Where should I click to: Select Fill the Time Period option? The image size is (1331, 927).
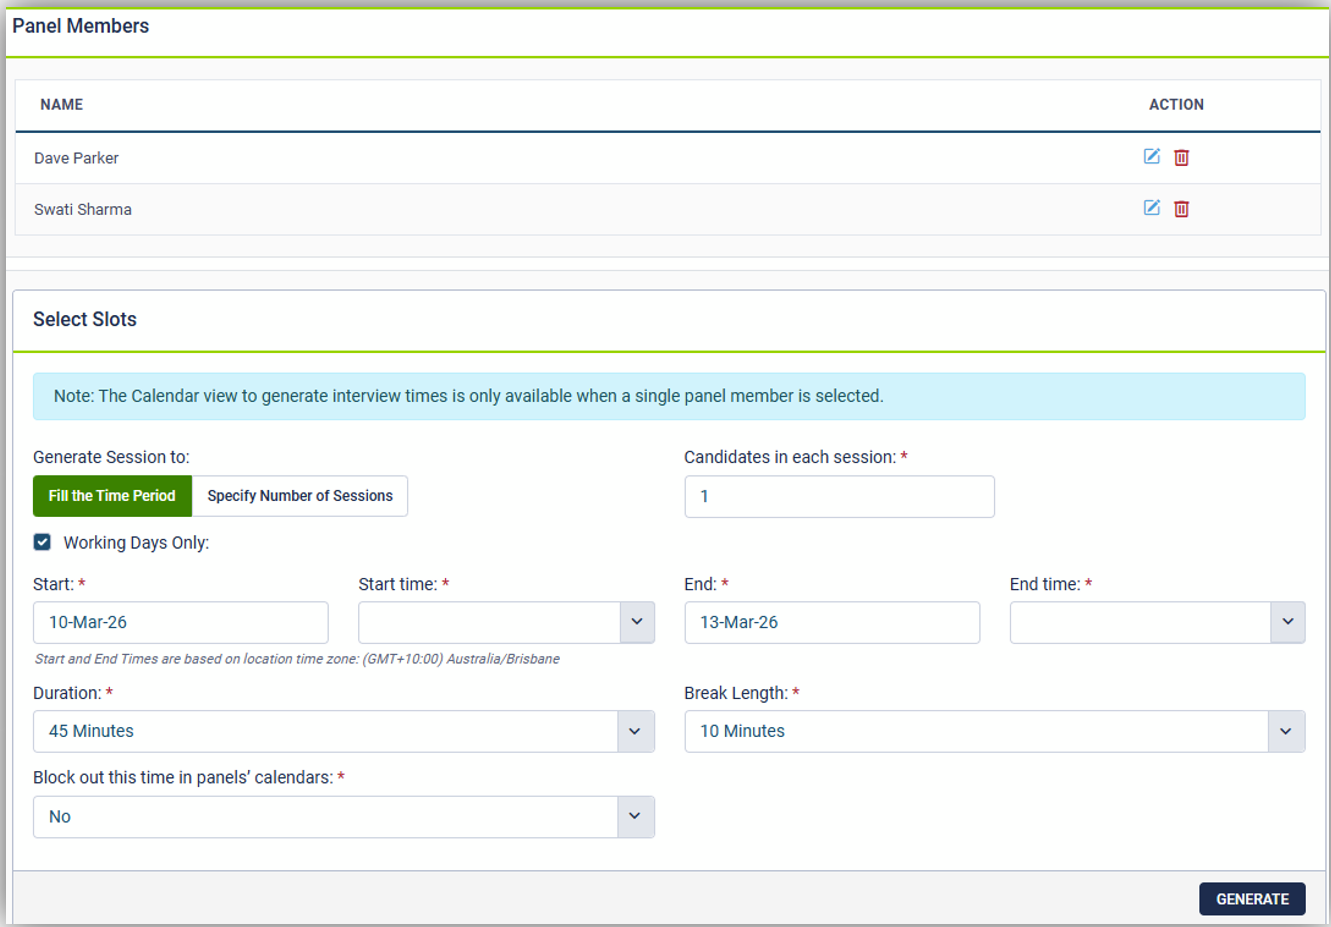click(112, 496)
